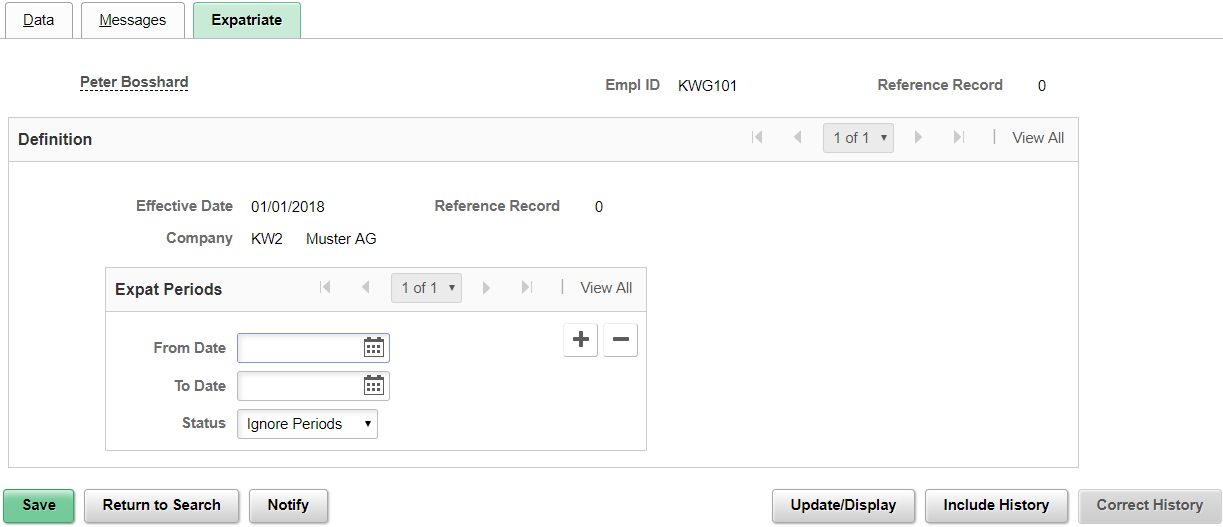Show next row in Expat Periods

[x=487, y=288]
